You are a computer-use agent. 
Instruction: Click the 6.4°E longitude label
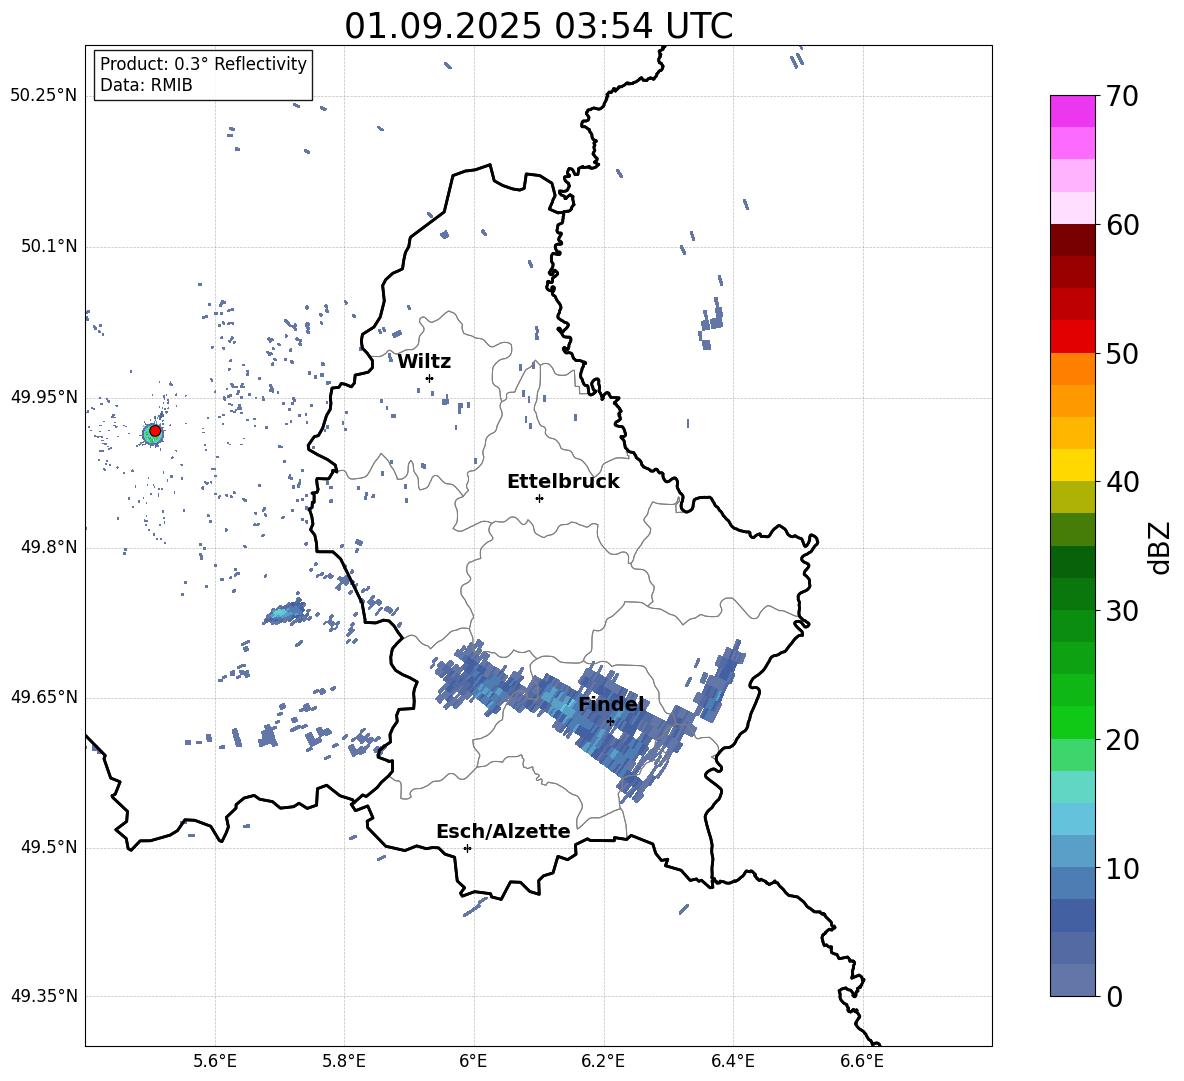pos(732,1061)
